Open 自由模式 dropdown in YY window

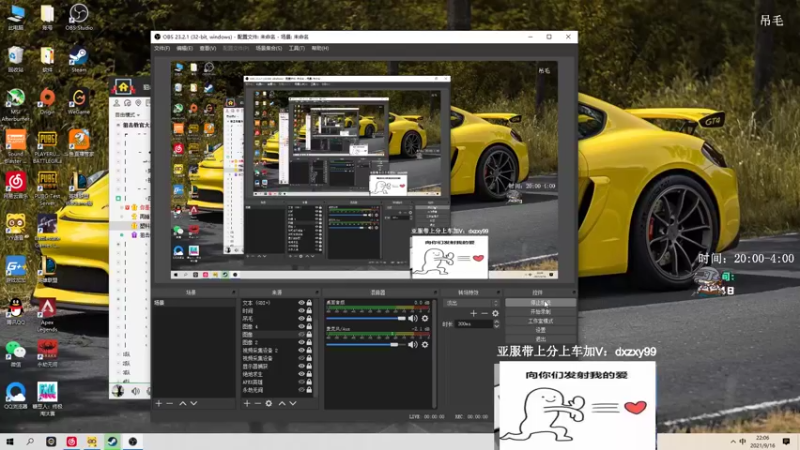(x=127, y=115)
